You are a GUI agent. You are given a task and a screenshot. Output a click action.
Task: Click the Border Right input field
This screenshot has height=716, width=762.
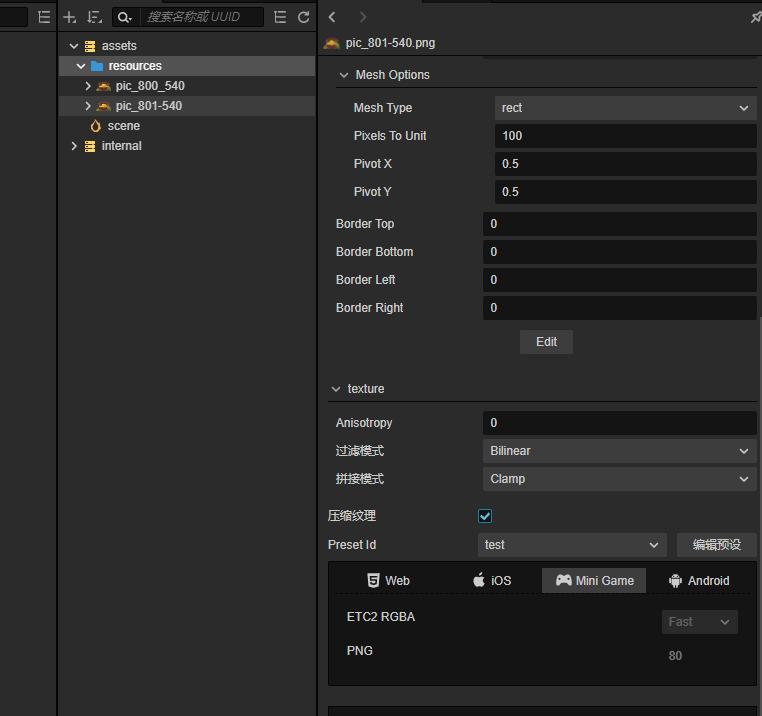tap(620, 308)
